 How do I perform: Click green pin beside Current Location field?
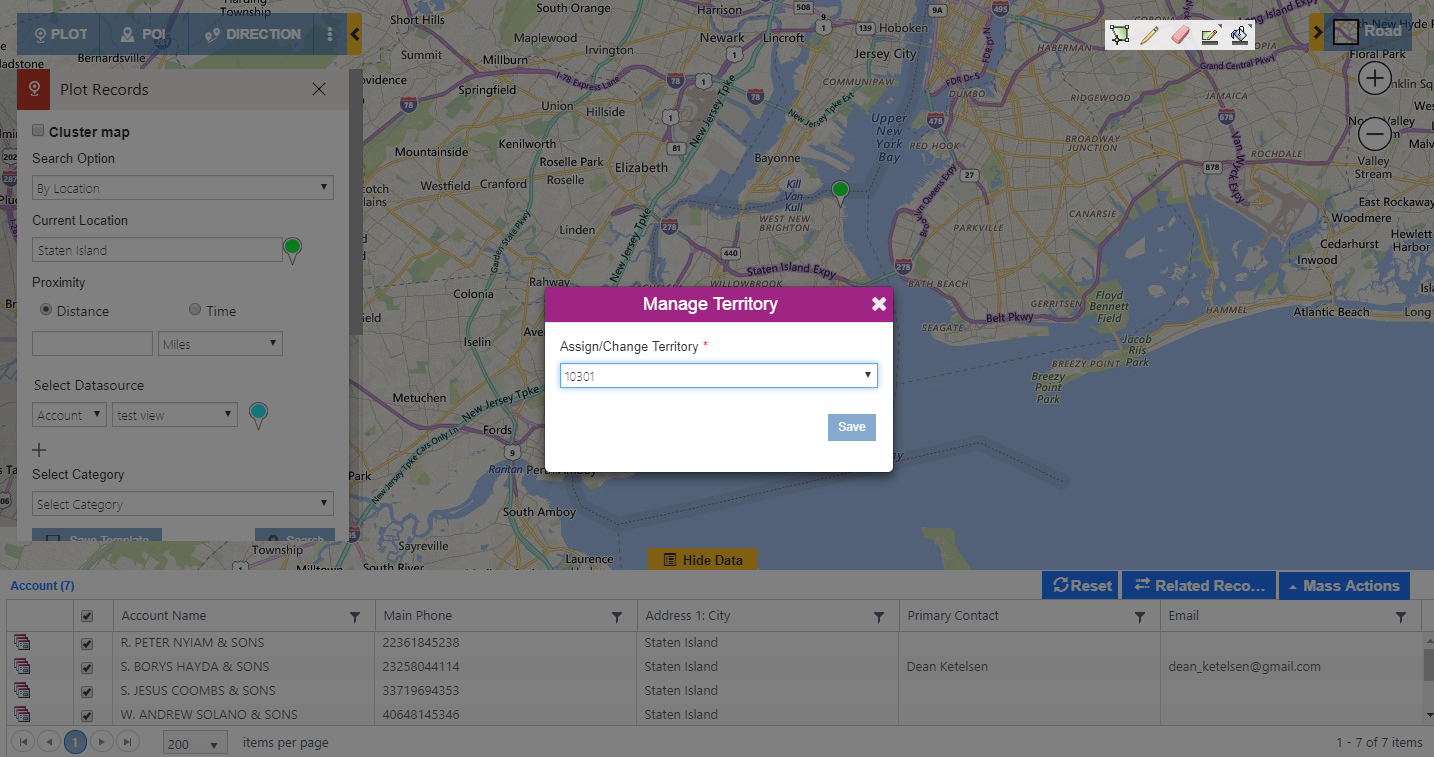tap(292, 249)
